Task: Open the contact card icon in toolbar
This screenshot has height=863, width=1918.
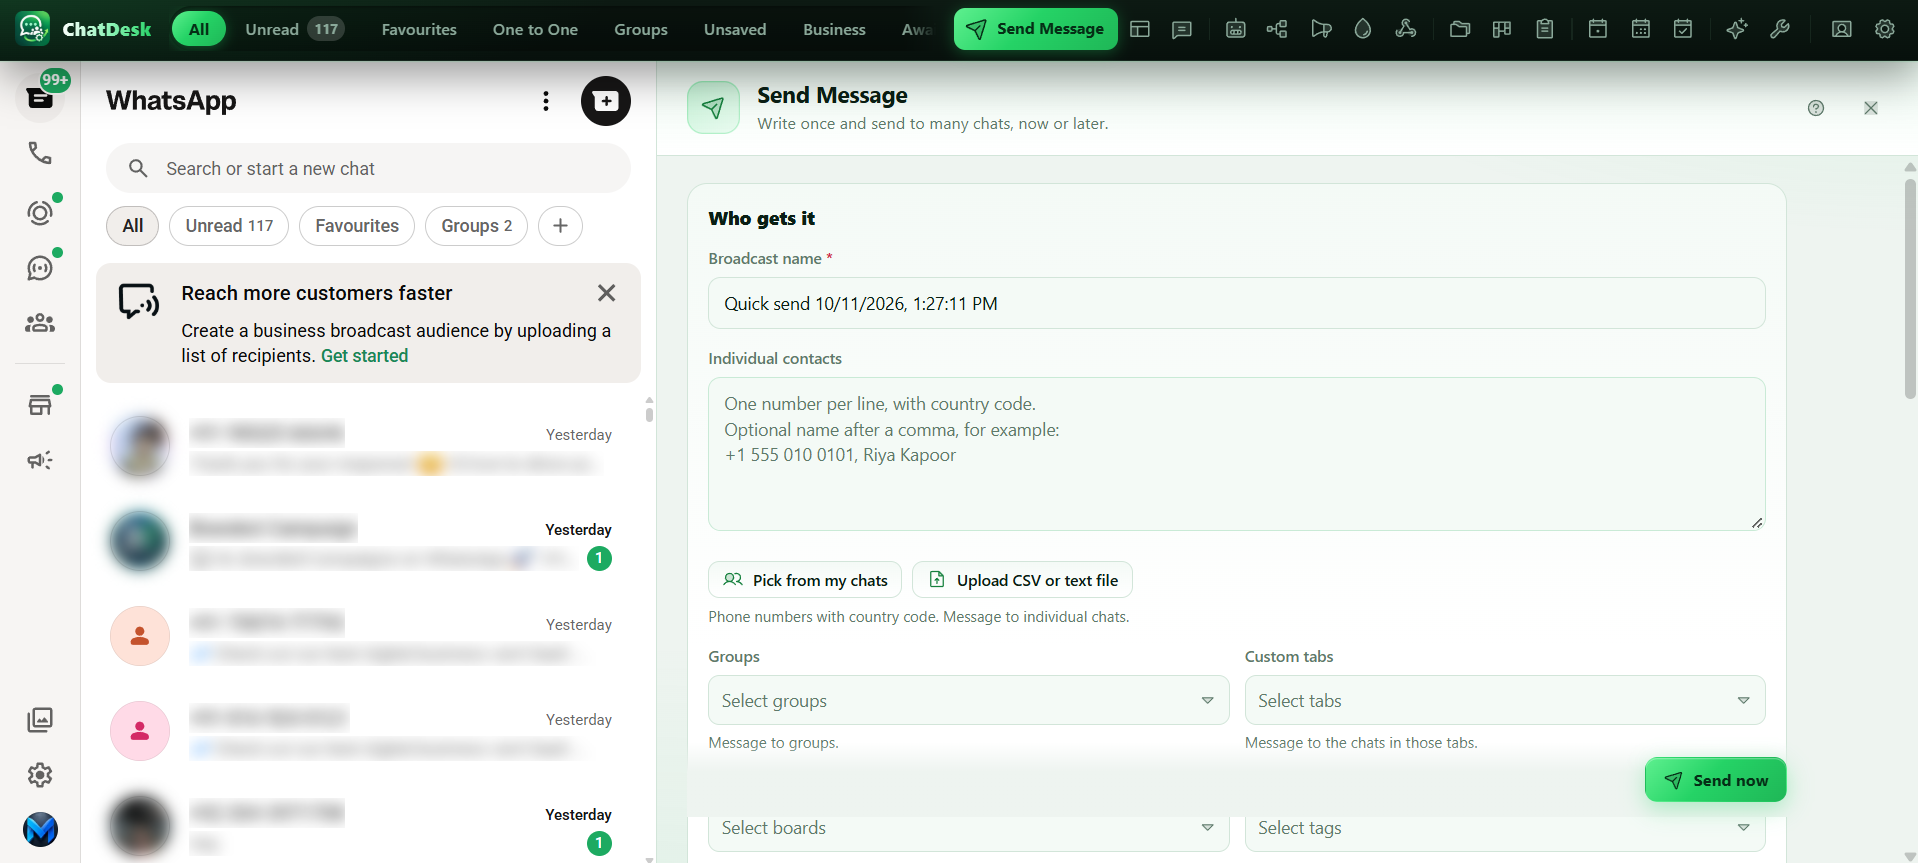Action: (x=1842, y=29)
